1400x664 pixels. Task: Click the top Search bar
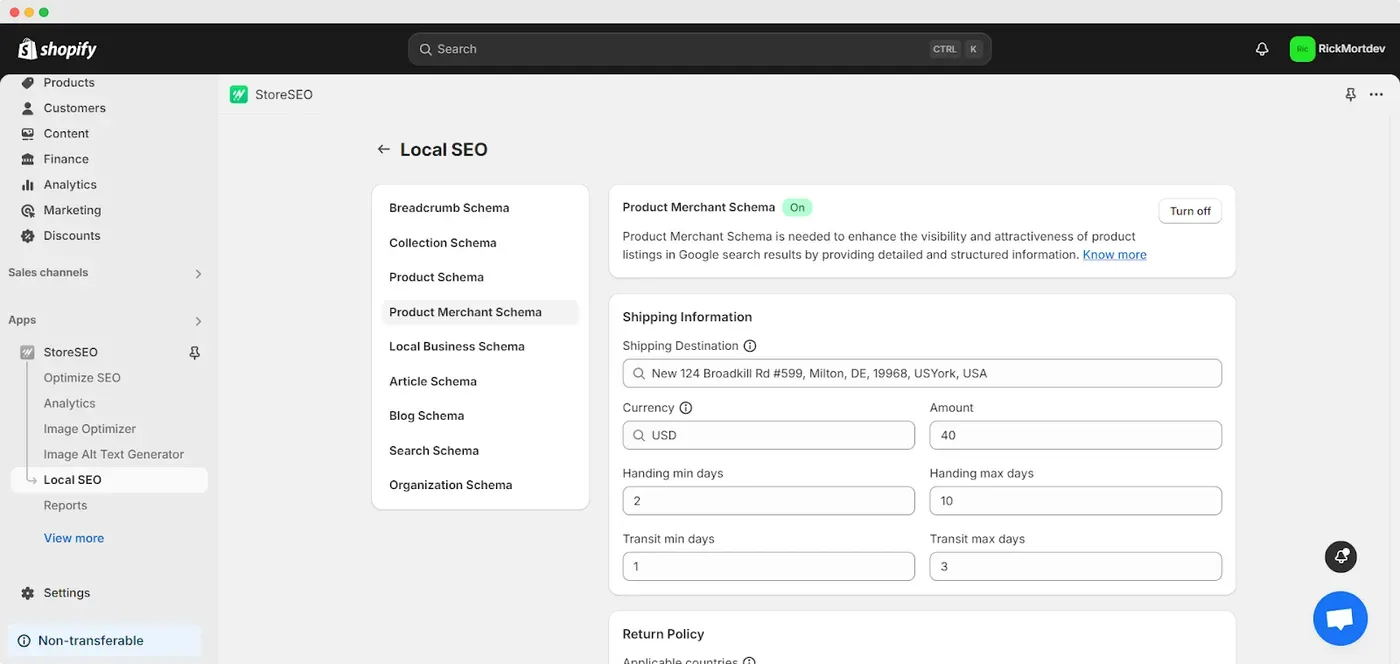[x=699, y=49]
